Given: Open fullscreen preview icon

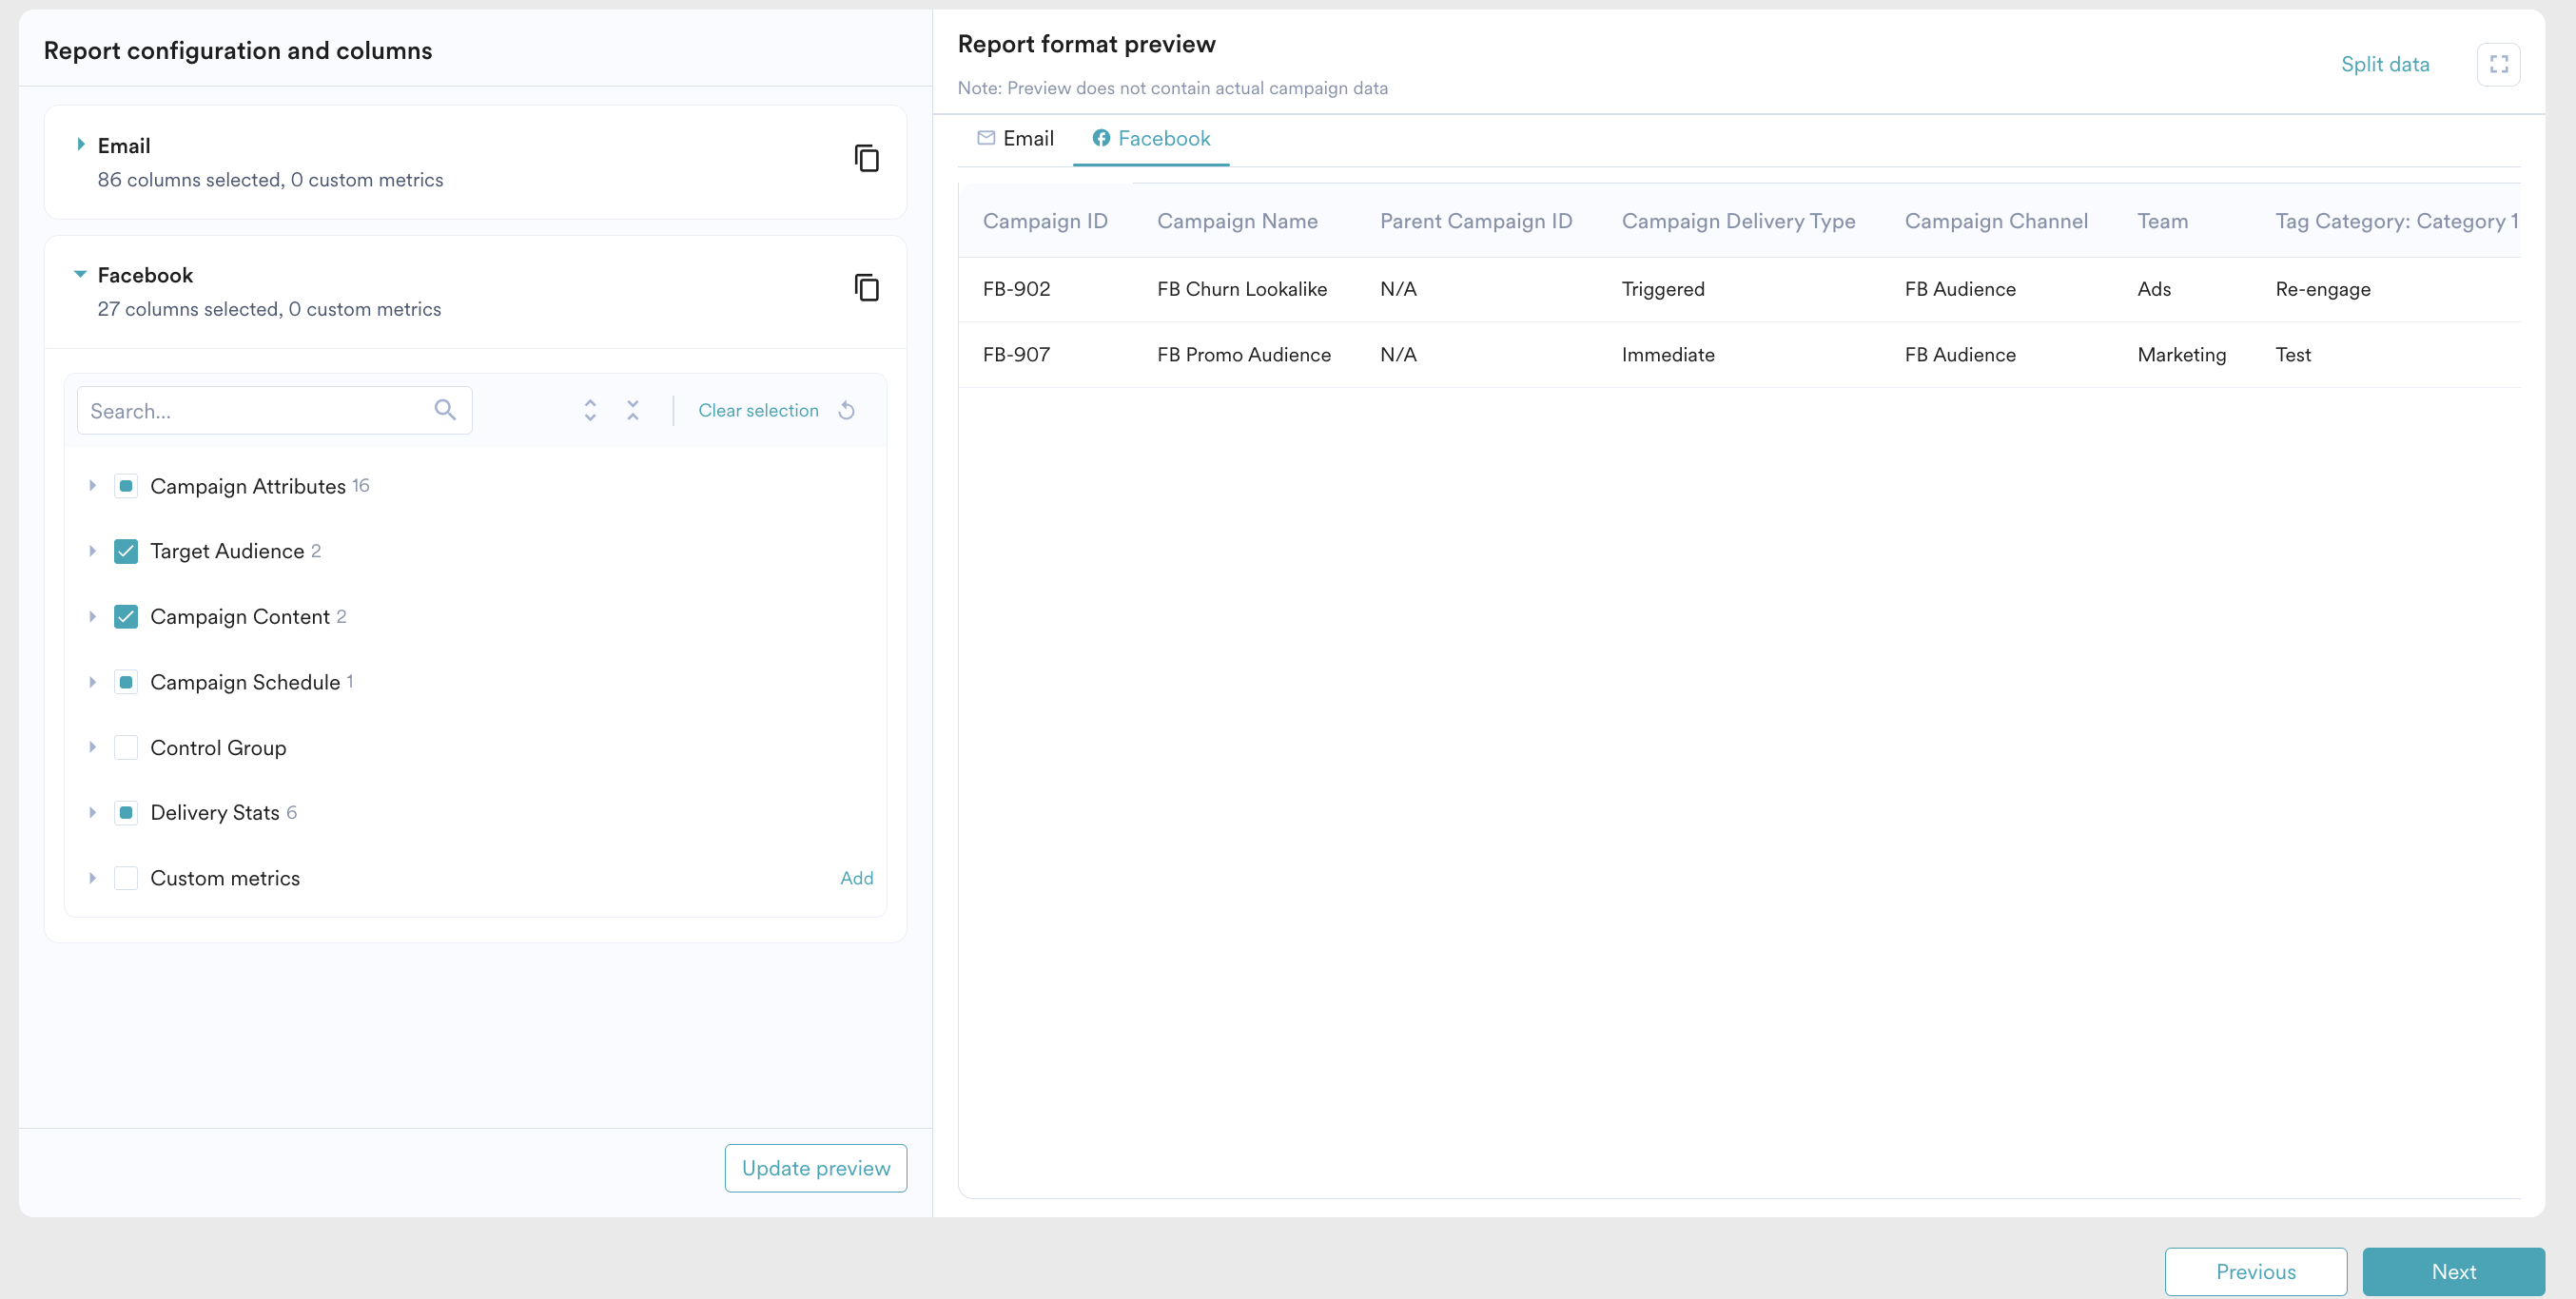Looking at the screenshot, I should [x=2498, y=64].
